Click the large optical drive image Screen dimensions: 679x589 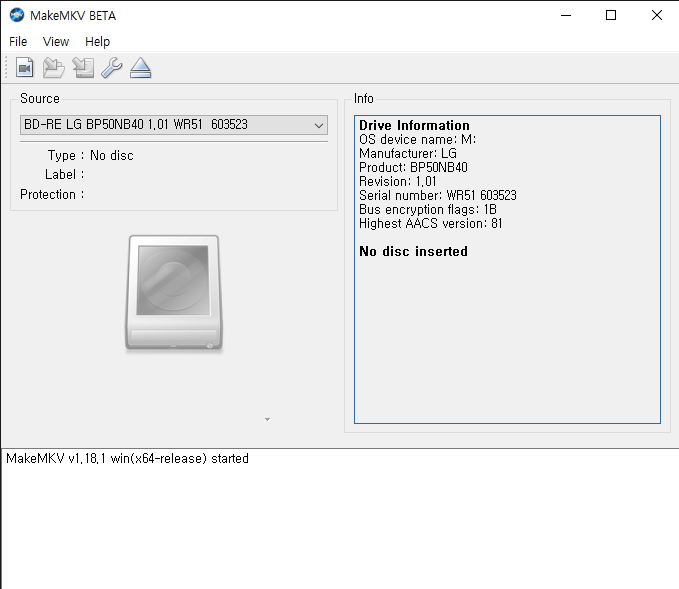pos(174,293)
